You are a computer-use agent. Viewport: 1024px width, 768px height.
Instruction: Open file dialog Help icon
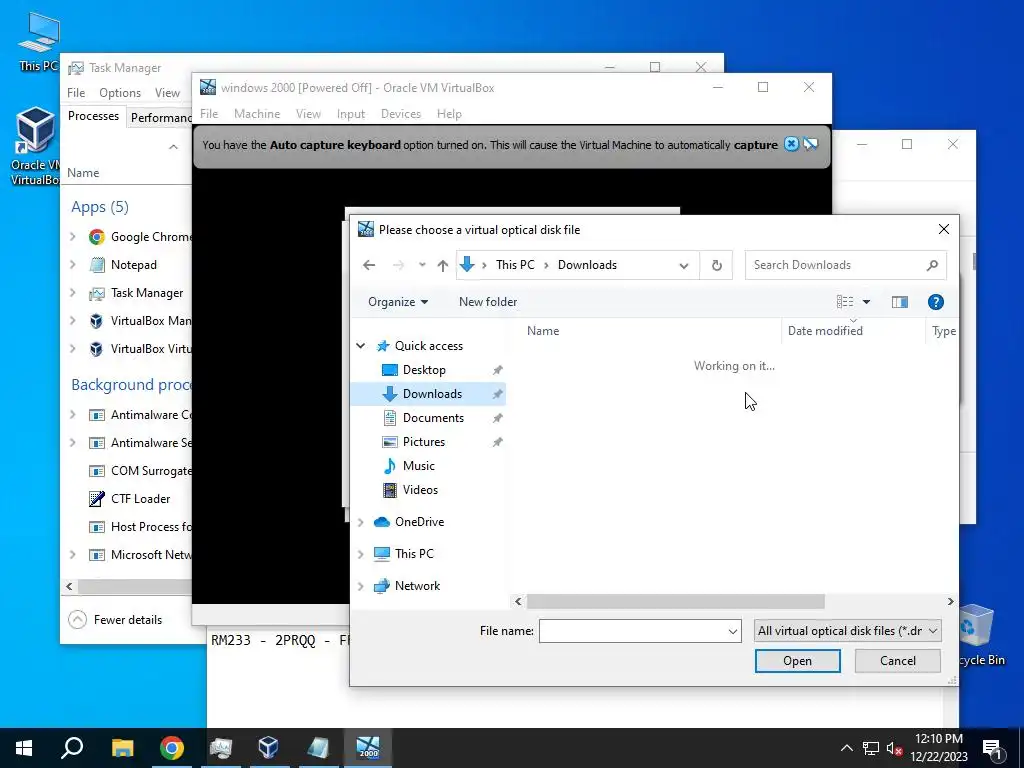point(936,302)
